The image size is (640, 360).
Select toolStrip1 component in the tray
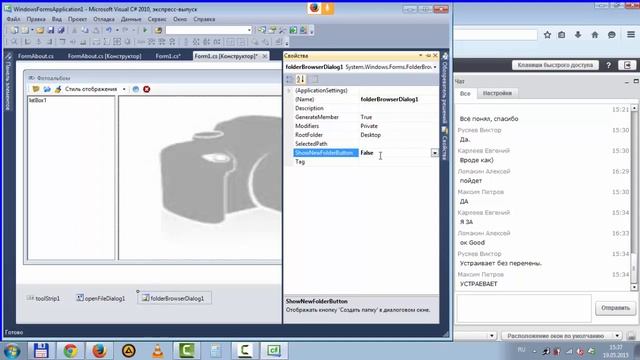(43, 298)
